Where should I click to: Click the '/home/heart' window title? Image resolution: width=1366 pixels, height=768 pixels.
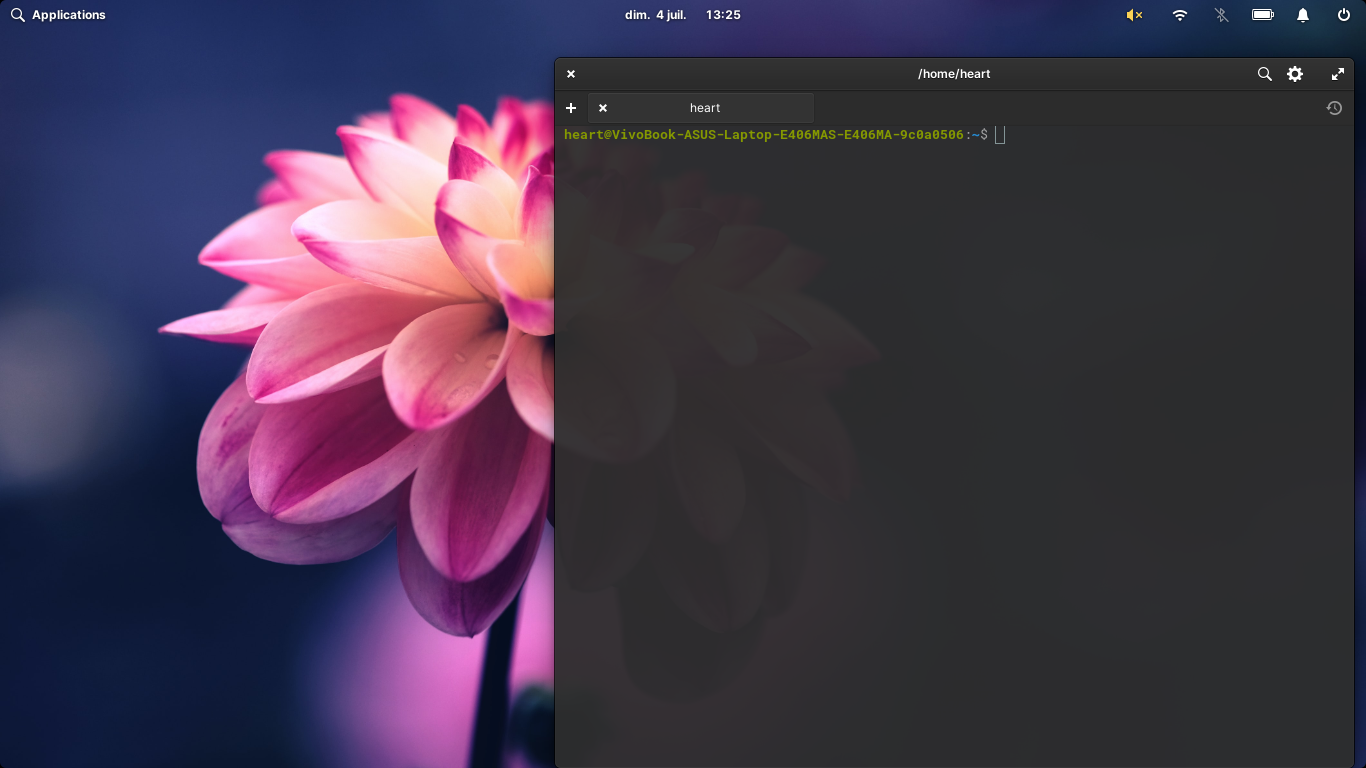[x=954, y=74]
